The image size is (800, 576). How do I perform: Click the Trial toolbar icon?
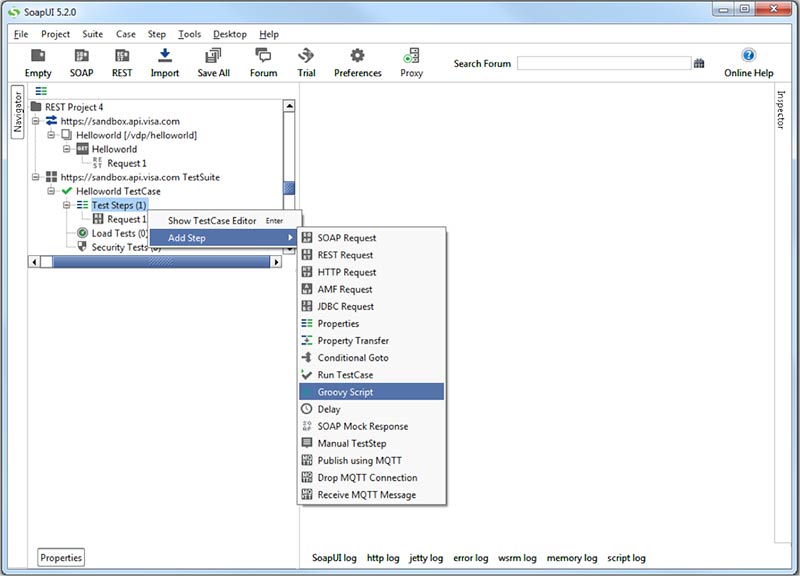(306, 56)
